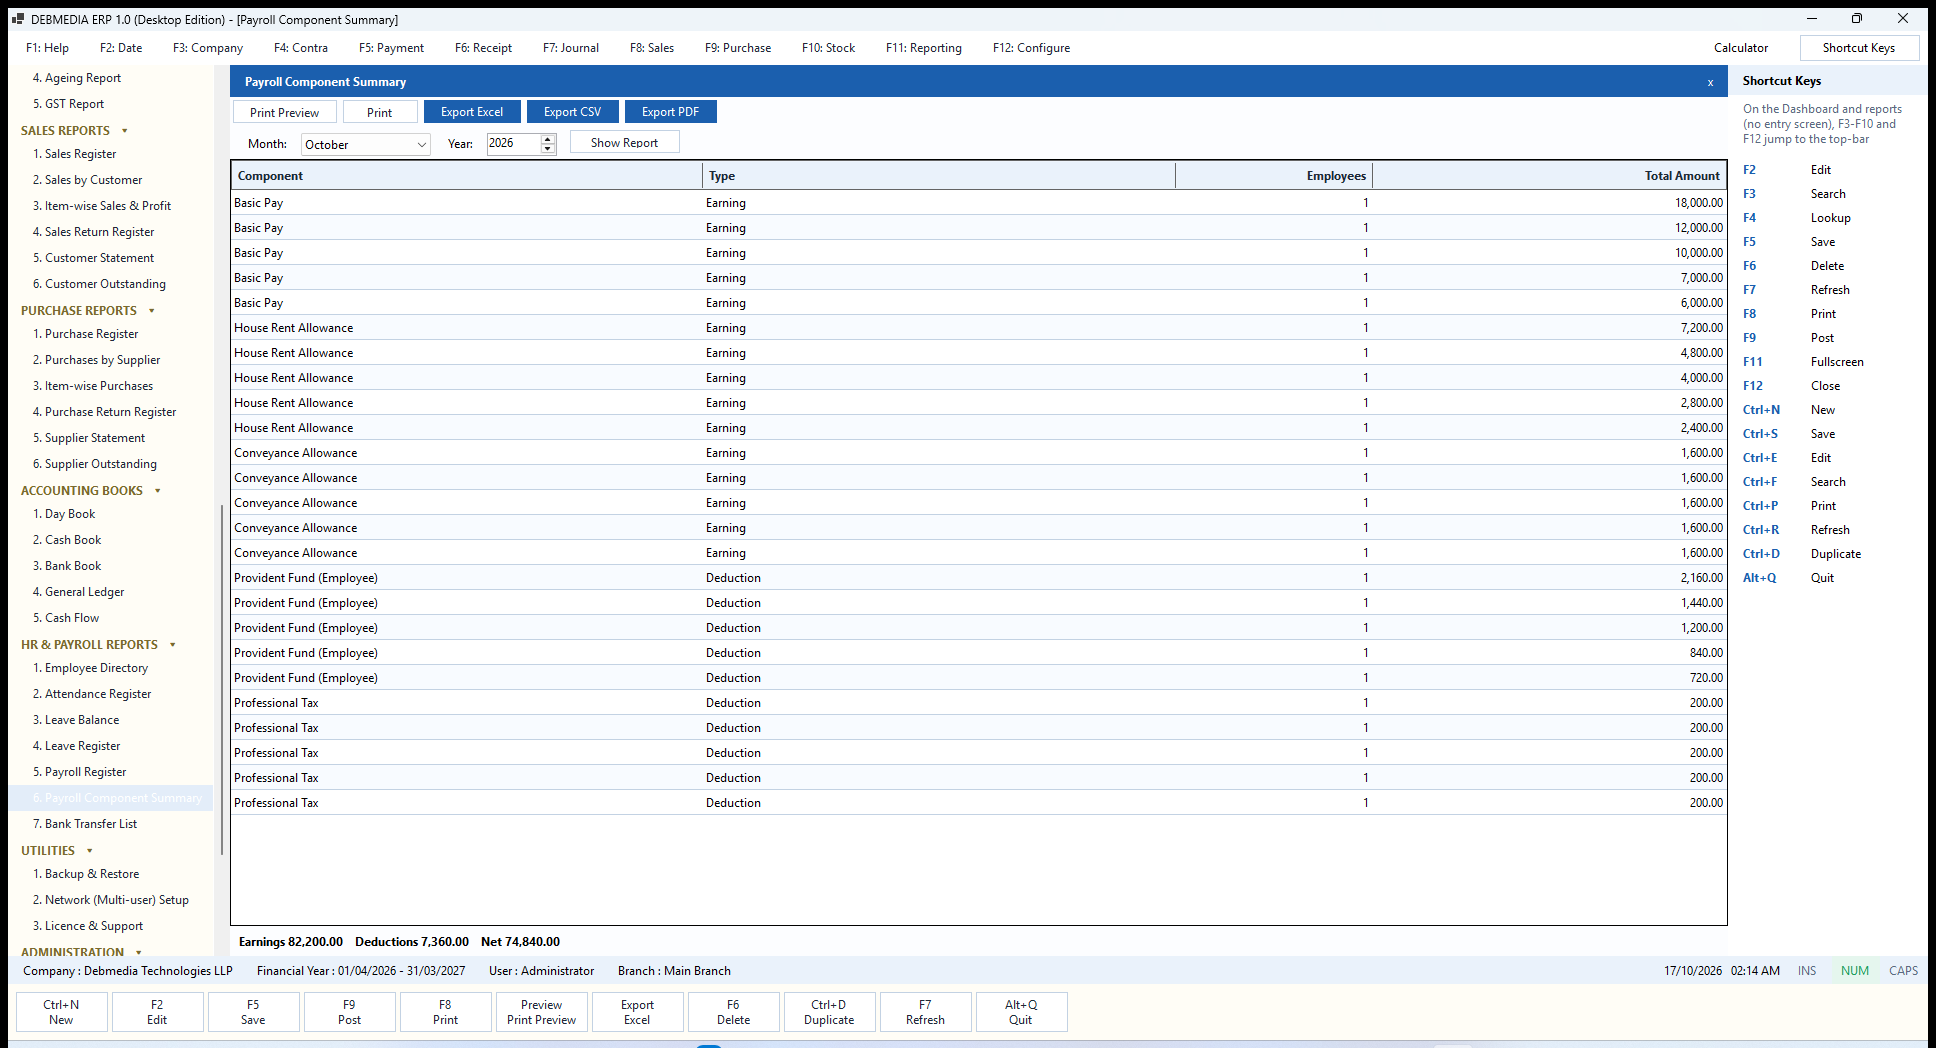The height and width of the screenshot is (1048, 1936).
Task: Click the F6 Delete bottom button
Action: (733, 1012)
